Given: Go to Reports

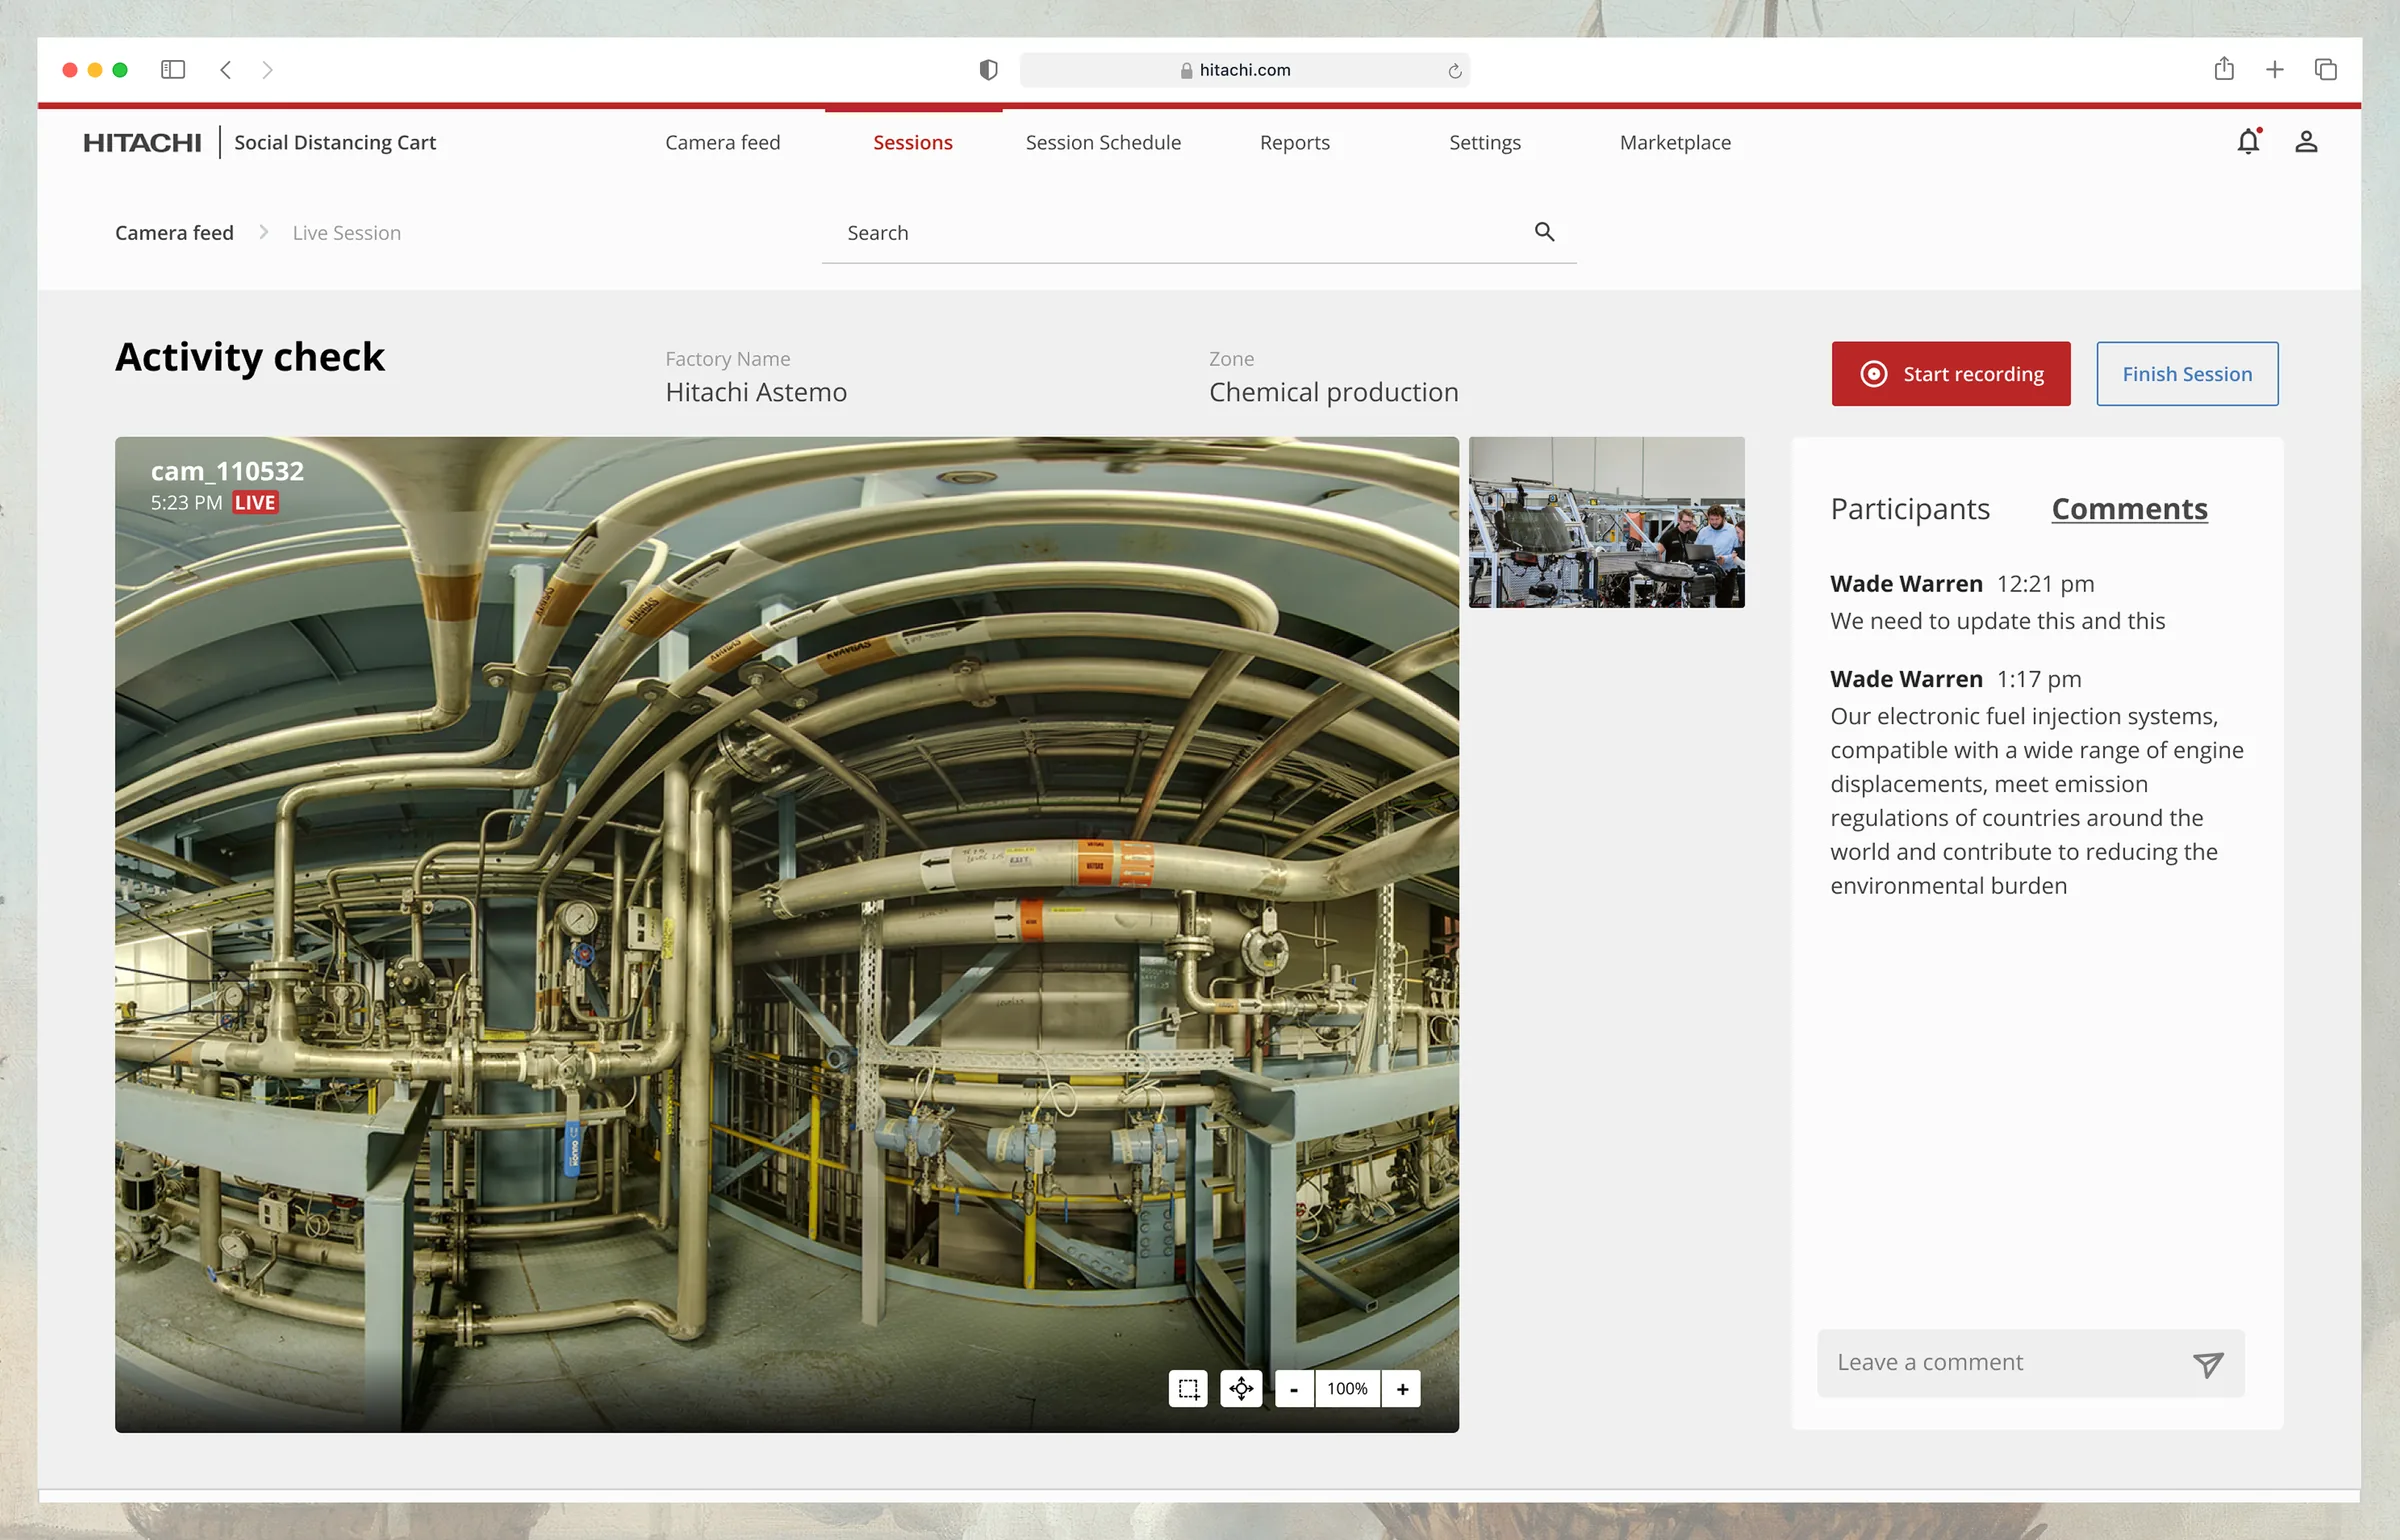Looking at the screenshot, I should (1295, 142).
